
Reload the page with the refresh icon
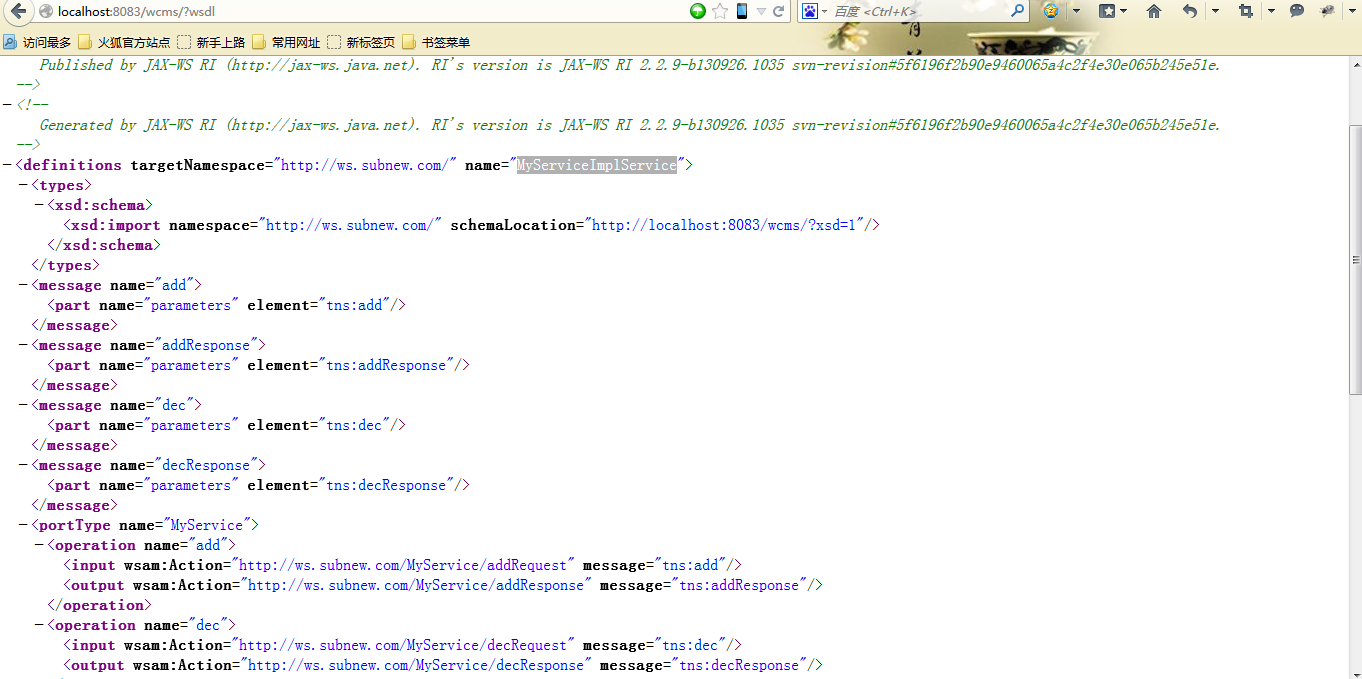pyautogui.click(x=779, y=11)
